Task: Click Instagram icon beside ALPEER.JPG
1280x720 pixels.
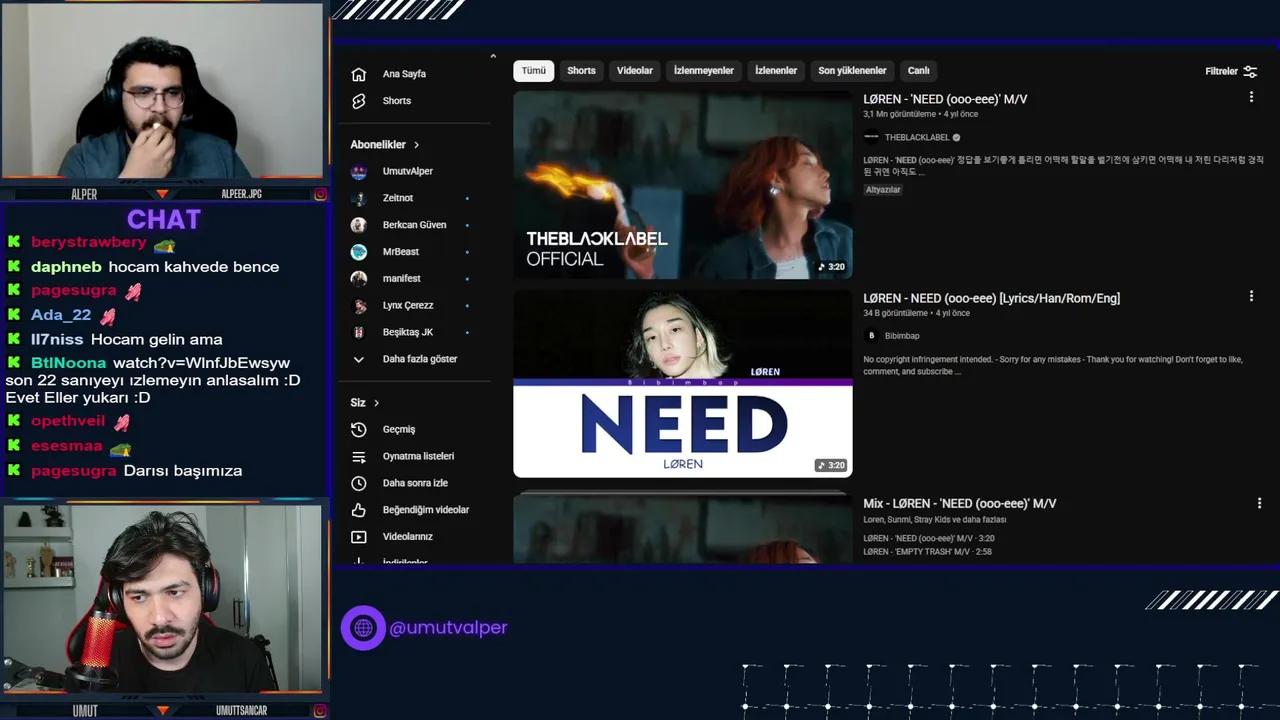Action: (320, 194)
